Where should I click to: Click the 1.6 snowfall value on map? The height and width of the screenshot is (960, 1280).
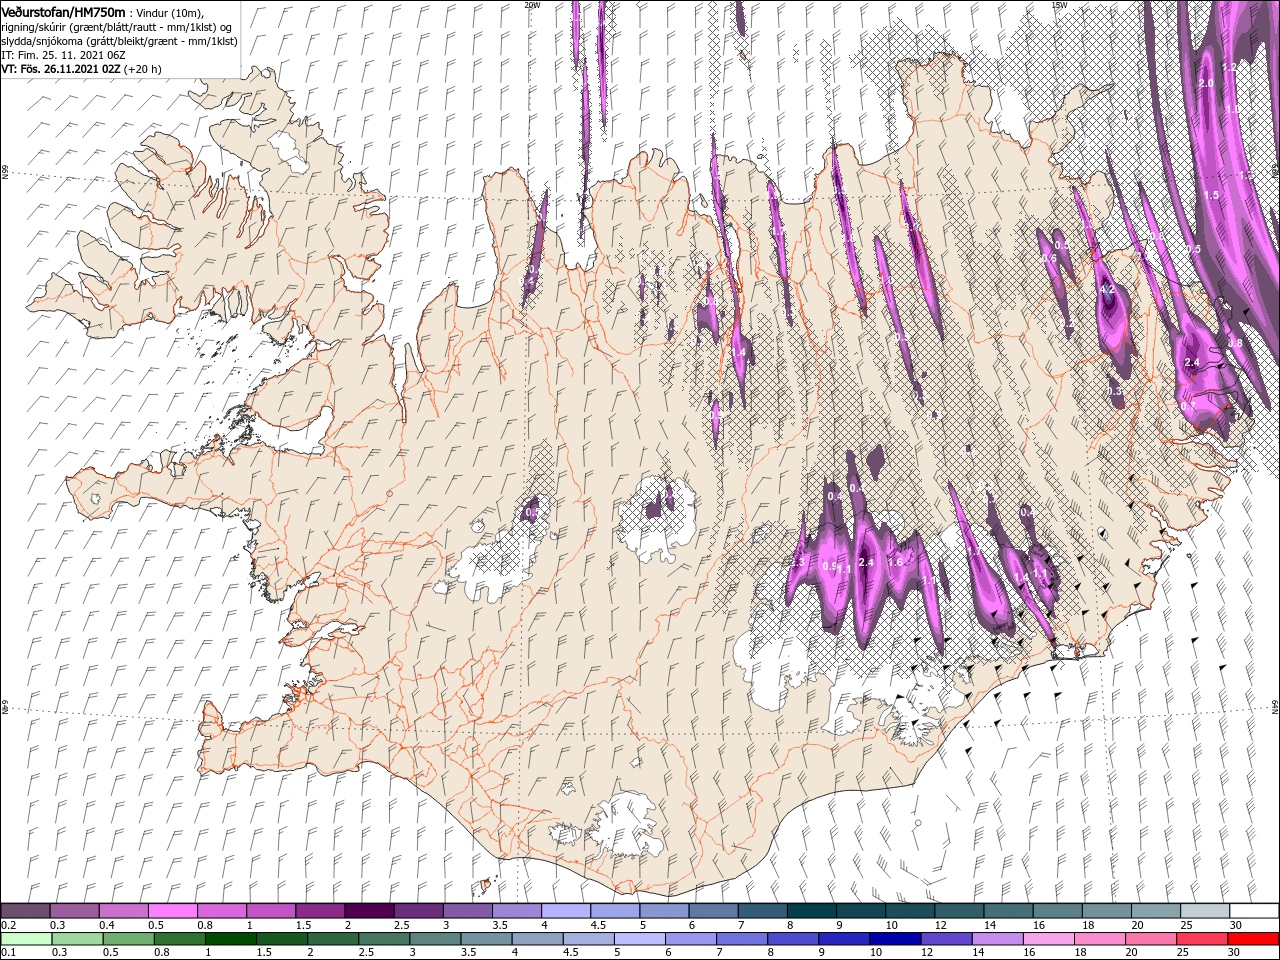tap(895, 562)
